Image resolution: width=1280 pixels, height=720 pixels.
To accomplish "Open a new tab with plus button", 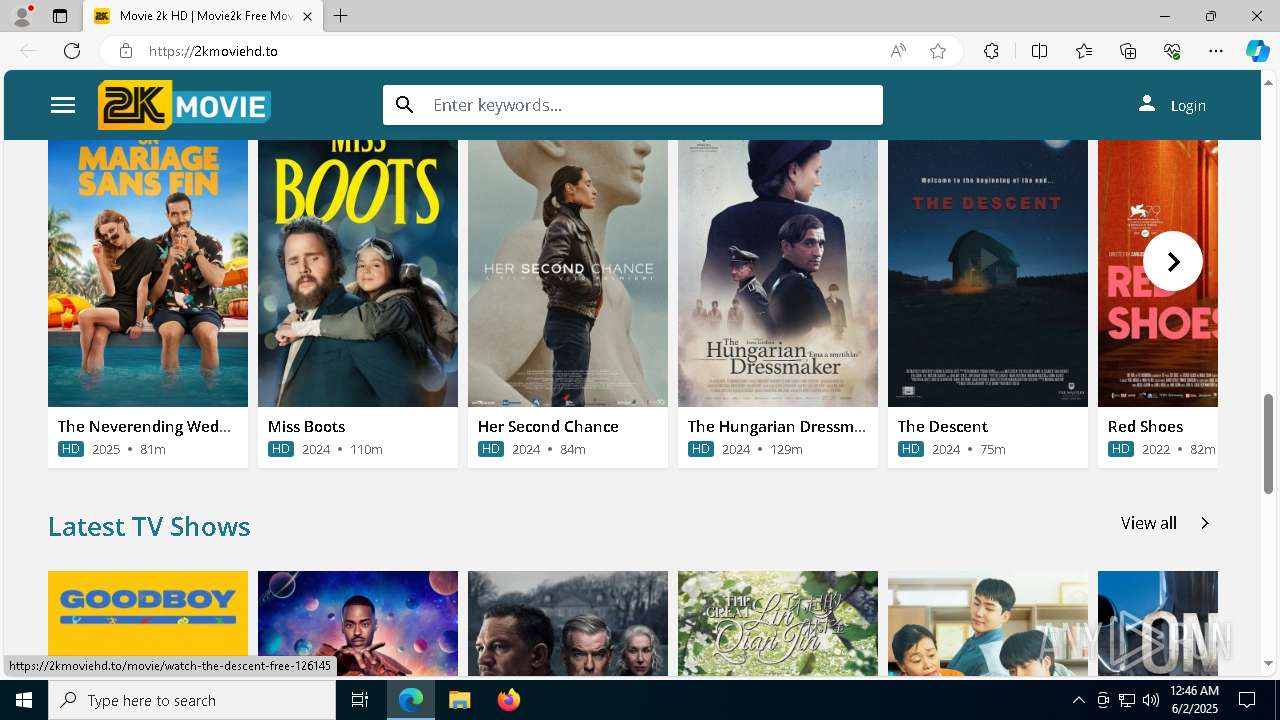I will [341, 16].
